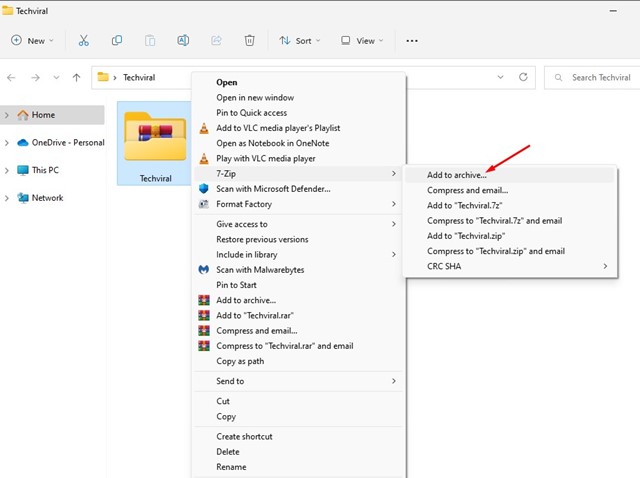Click the Rename icon in toolbar
This screenshot has width=640, height=478.
[x=183, y=41]
